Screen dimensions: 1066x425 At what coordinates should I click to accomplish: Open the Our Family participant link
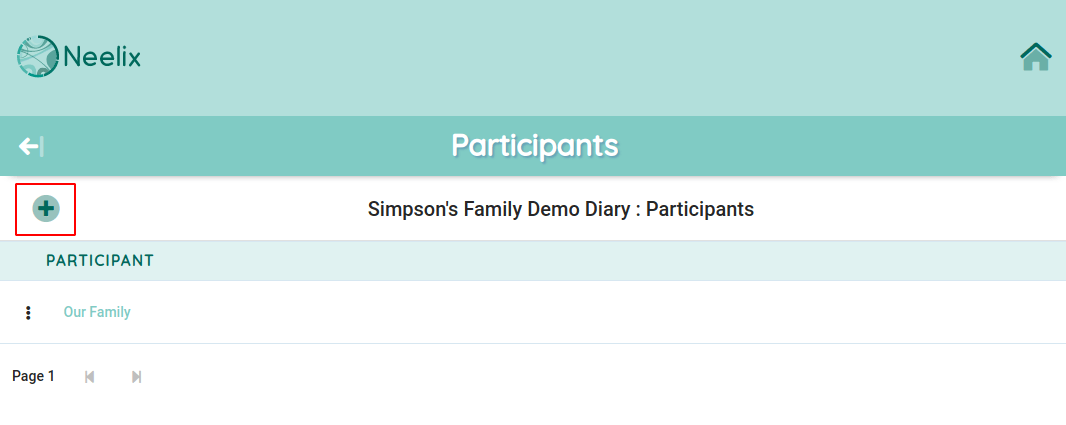pos(97,312)
